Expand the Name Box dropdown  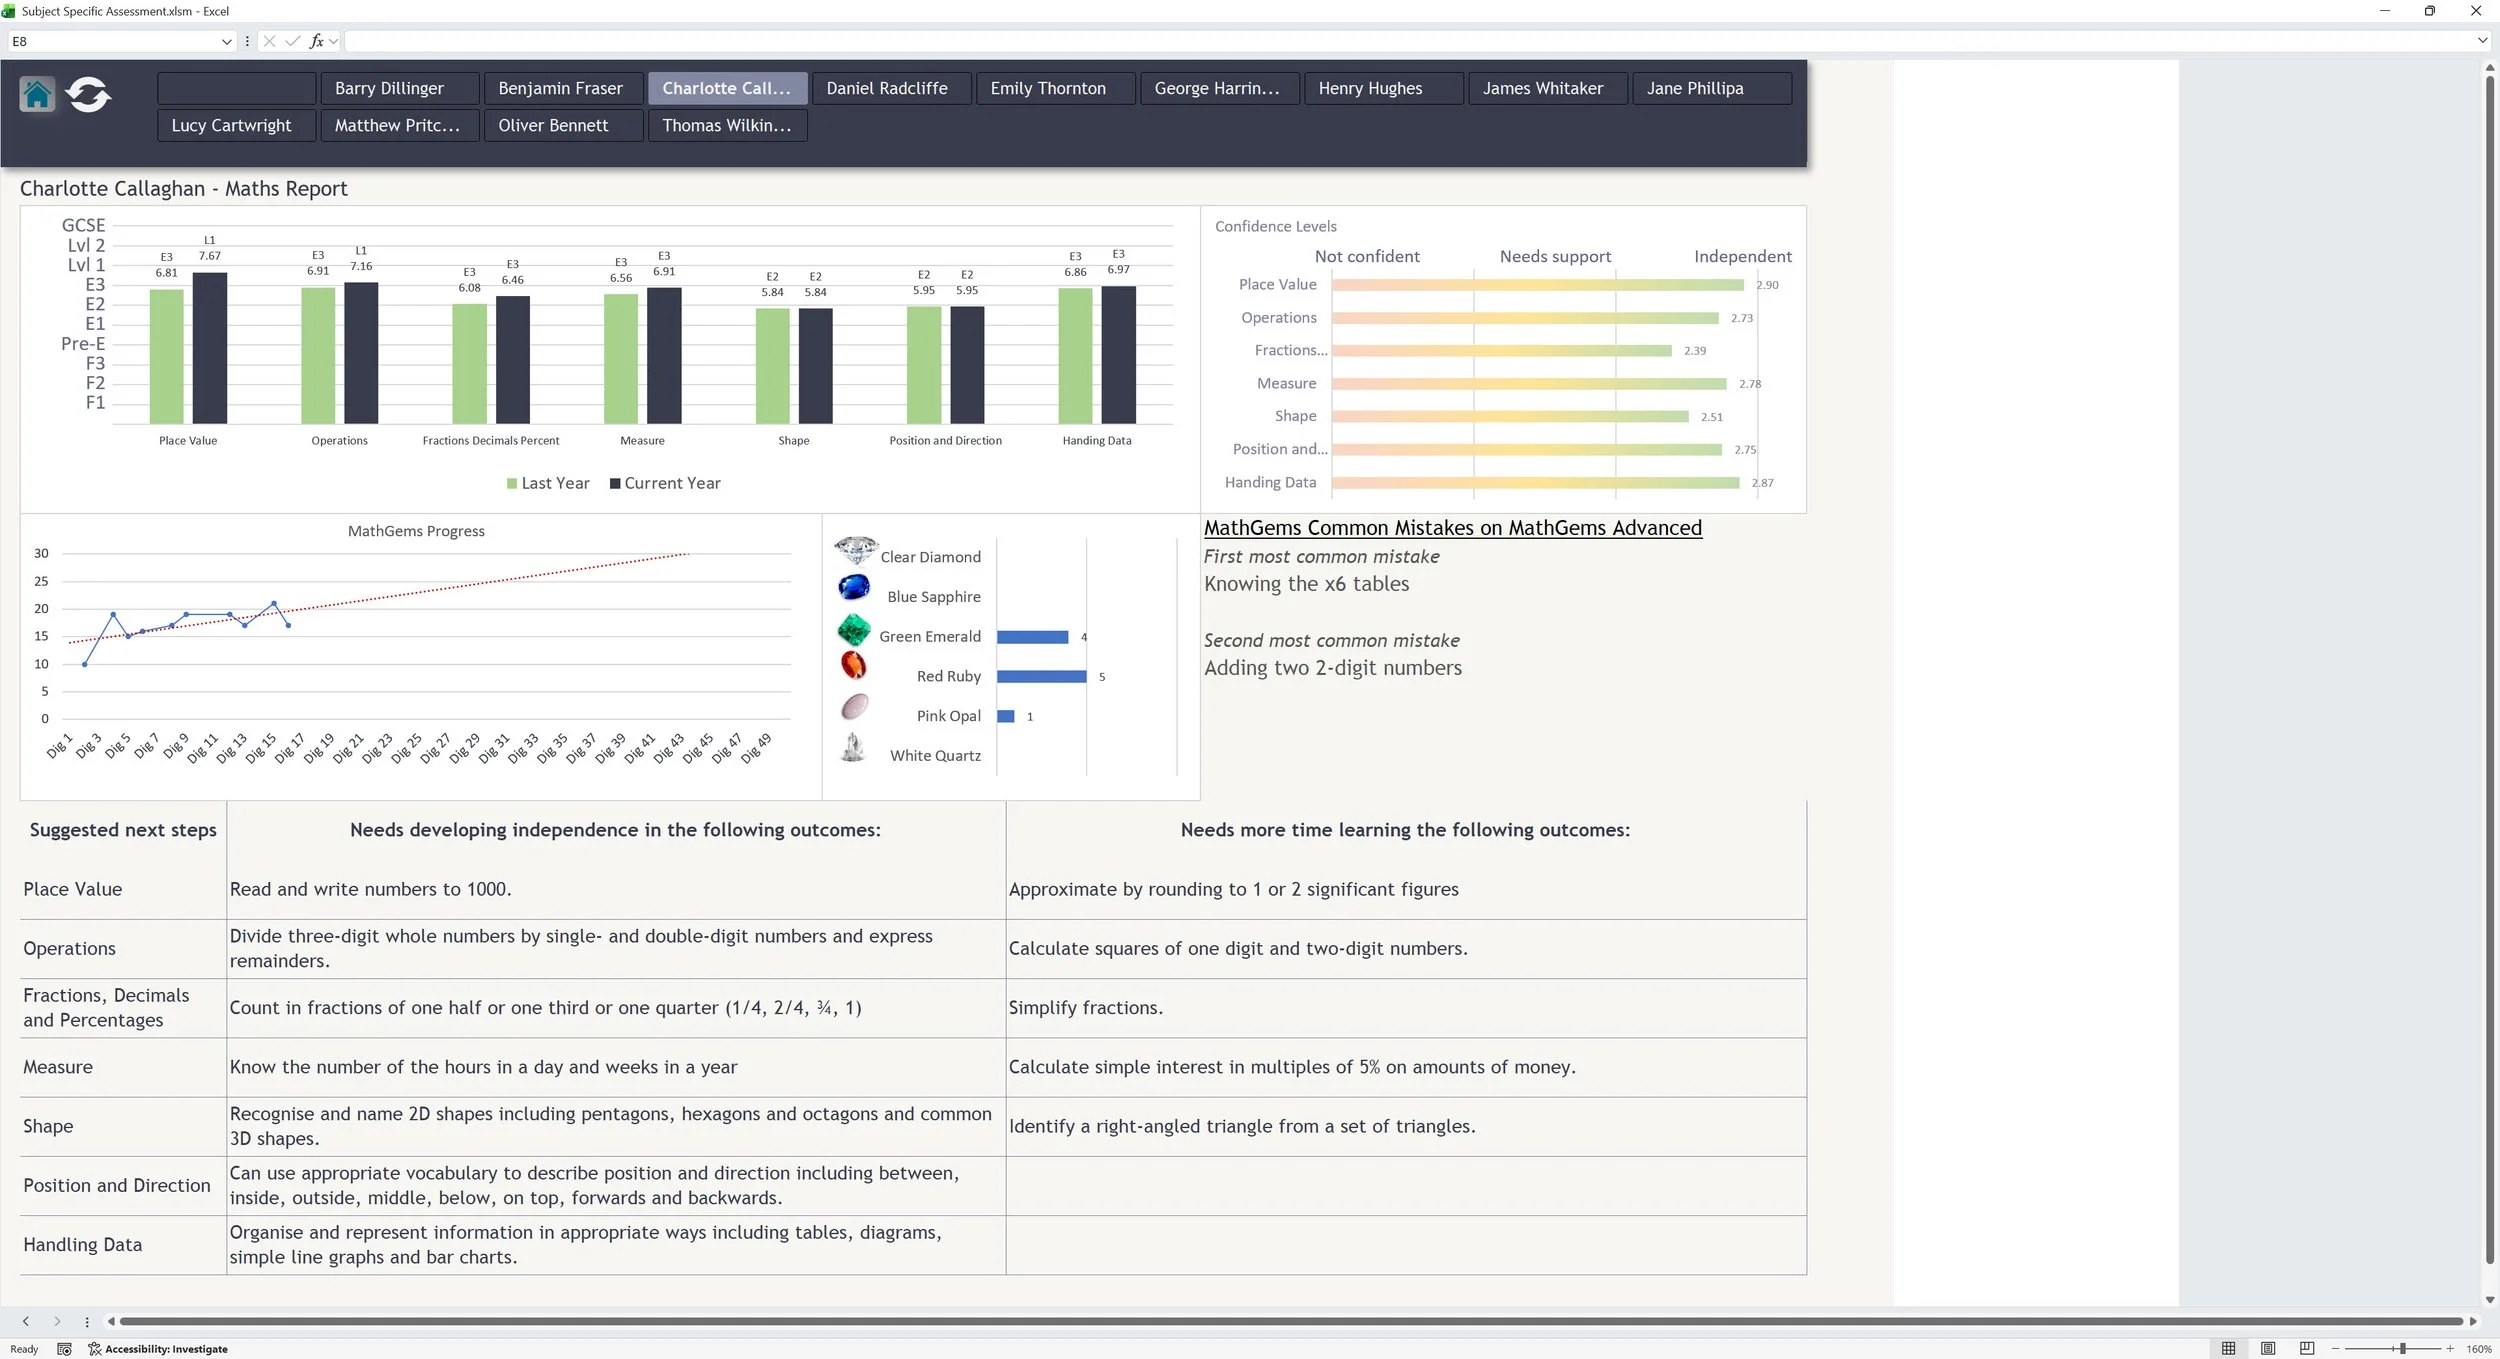click(226, 41)
